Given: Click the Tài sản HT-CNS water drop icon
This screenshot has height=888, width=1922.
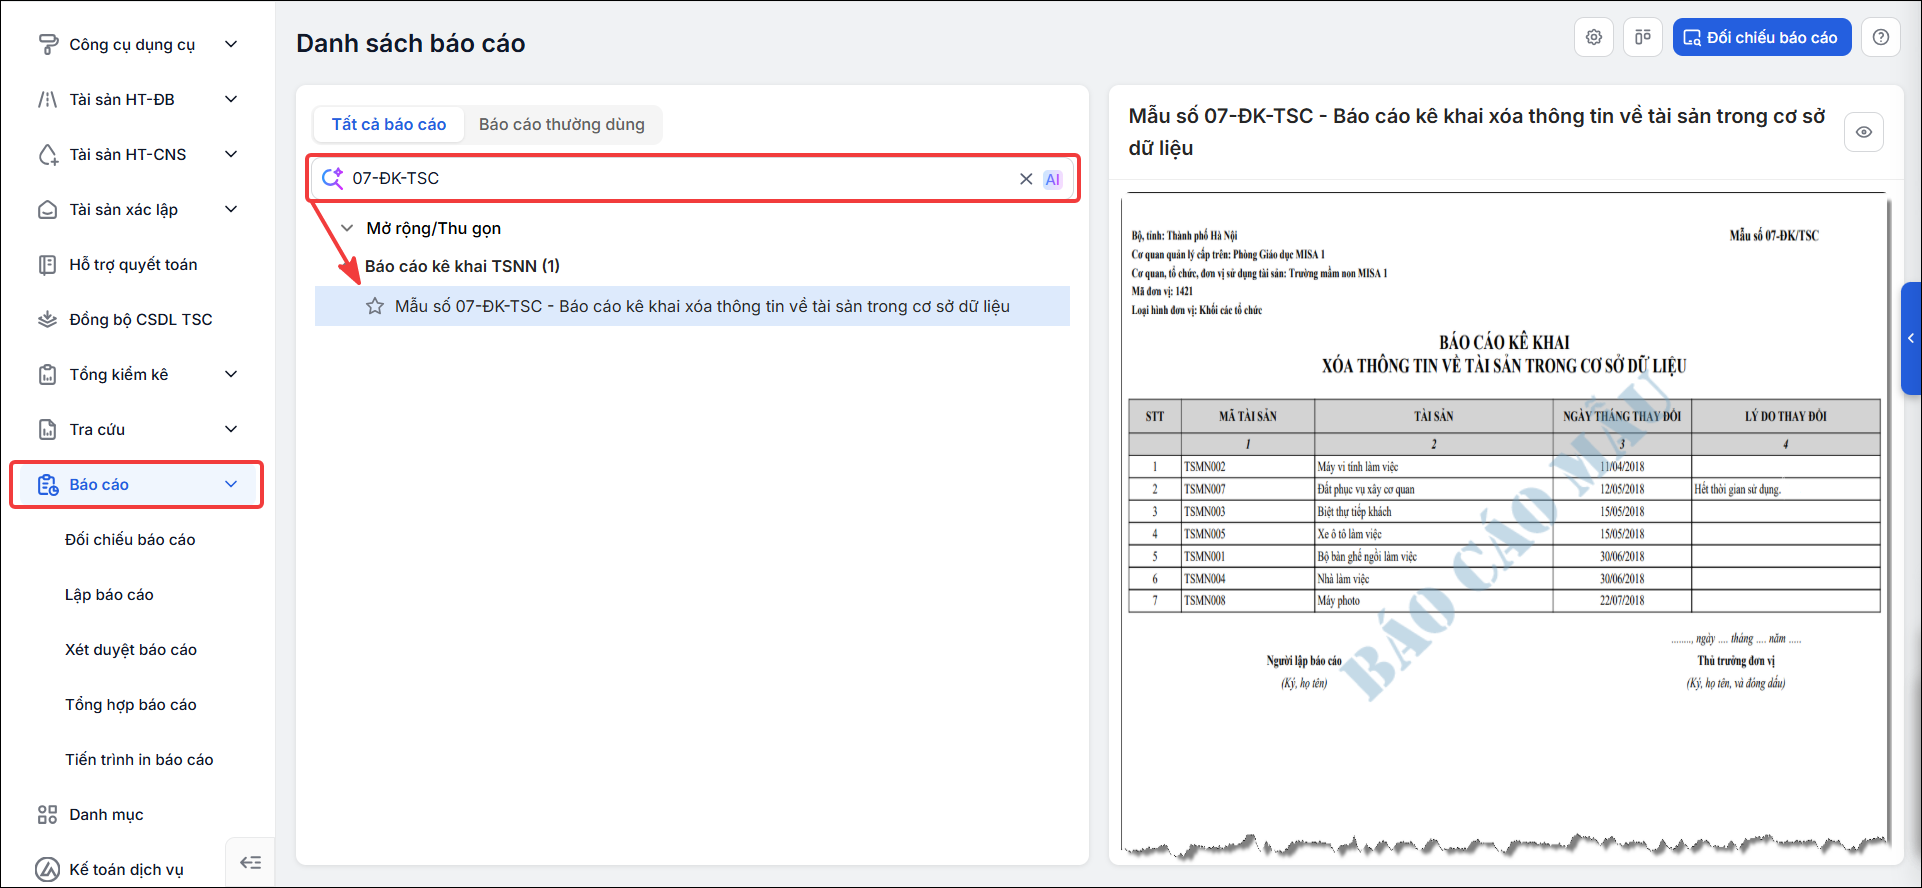Looking at the screenshot, I should [47, 154].
